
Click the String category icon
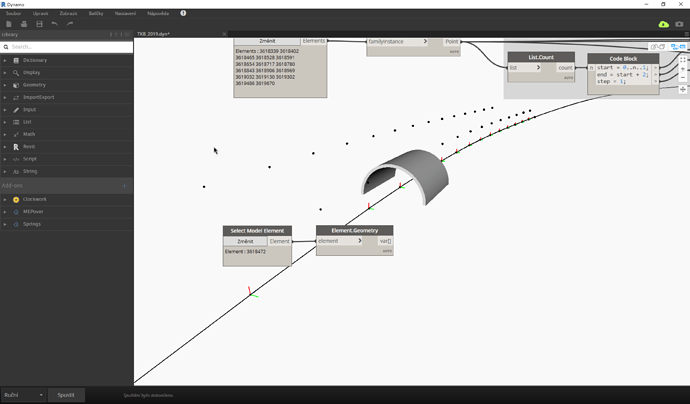16,171
